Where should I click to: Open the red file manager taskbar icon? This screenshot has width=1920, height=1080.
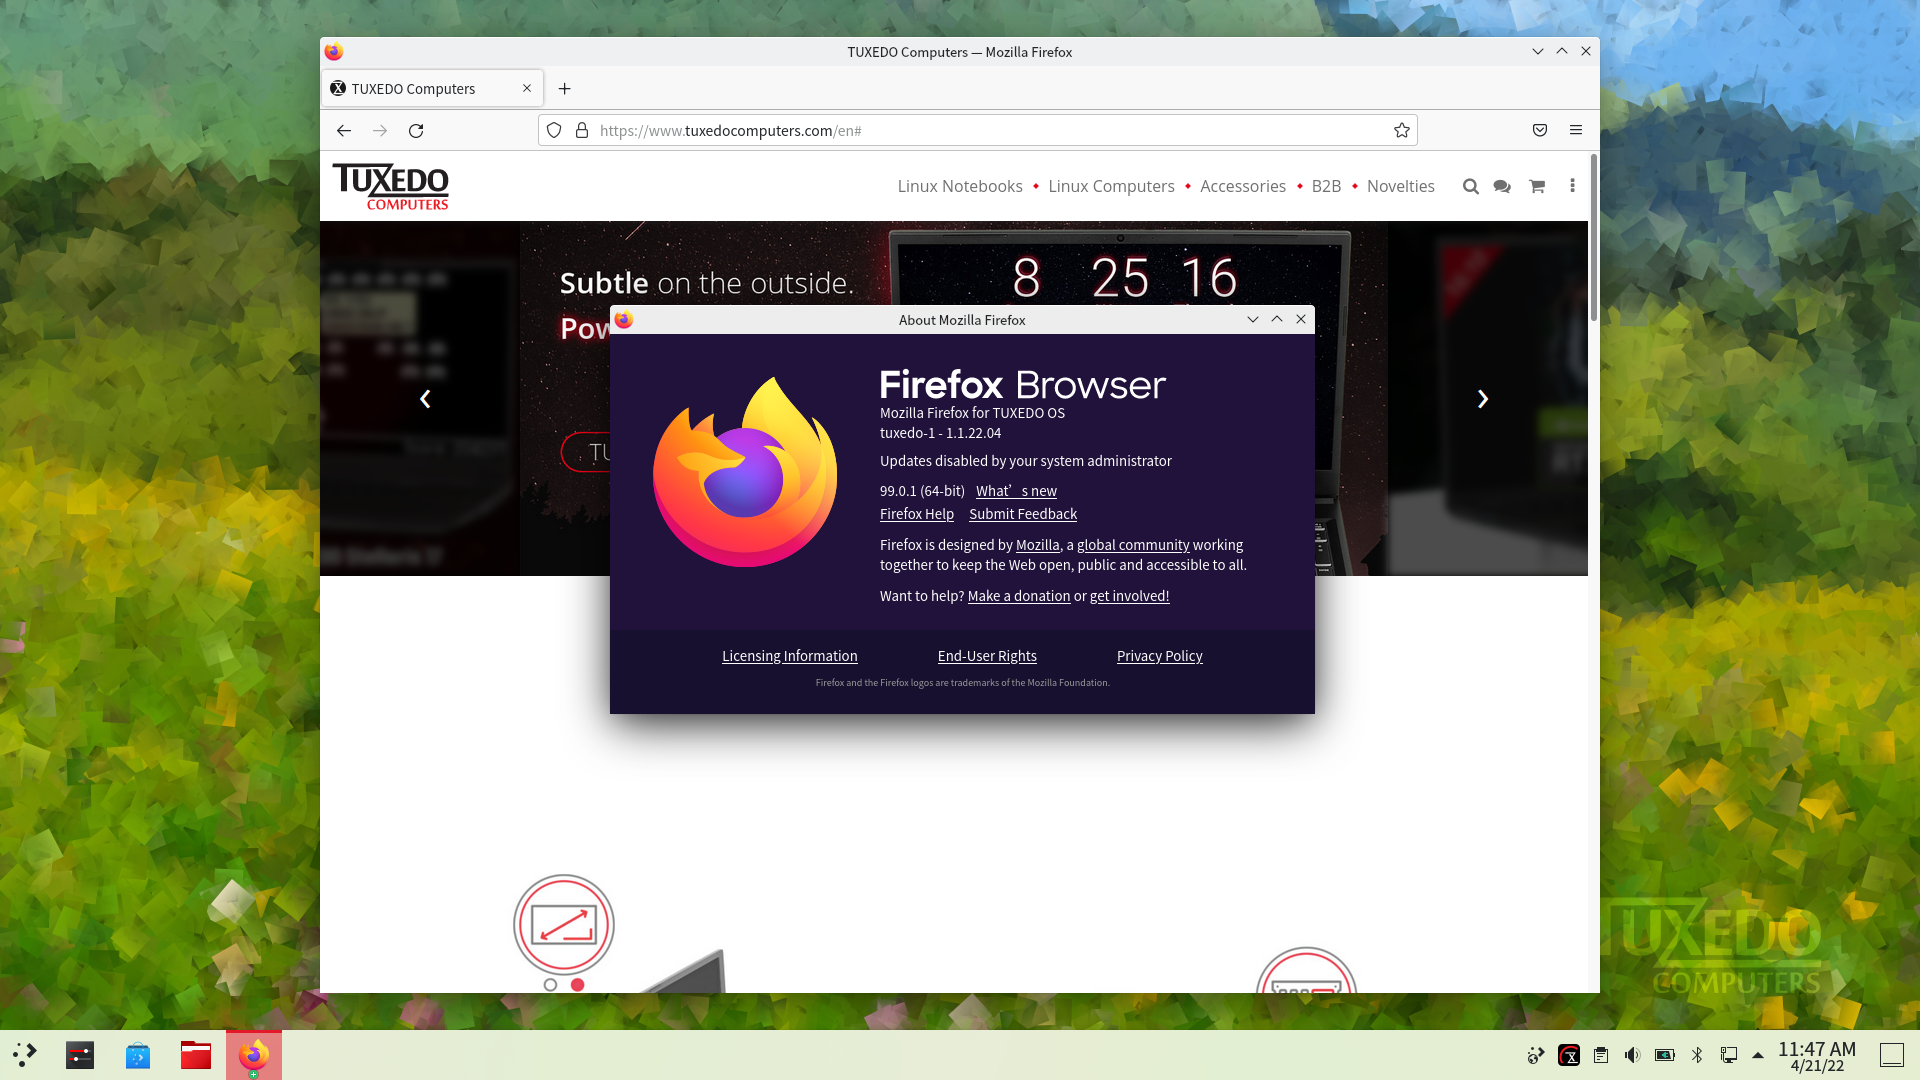(196, 1055)
